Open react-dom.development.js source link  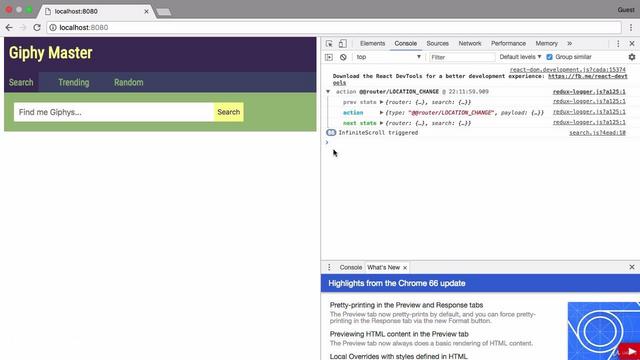tap(567, 70)
